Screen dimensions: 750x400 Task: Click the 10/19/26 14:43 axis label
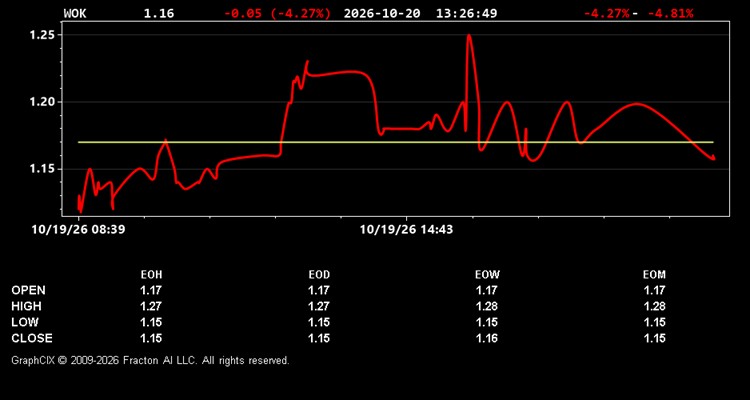(406, 230)
